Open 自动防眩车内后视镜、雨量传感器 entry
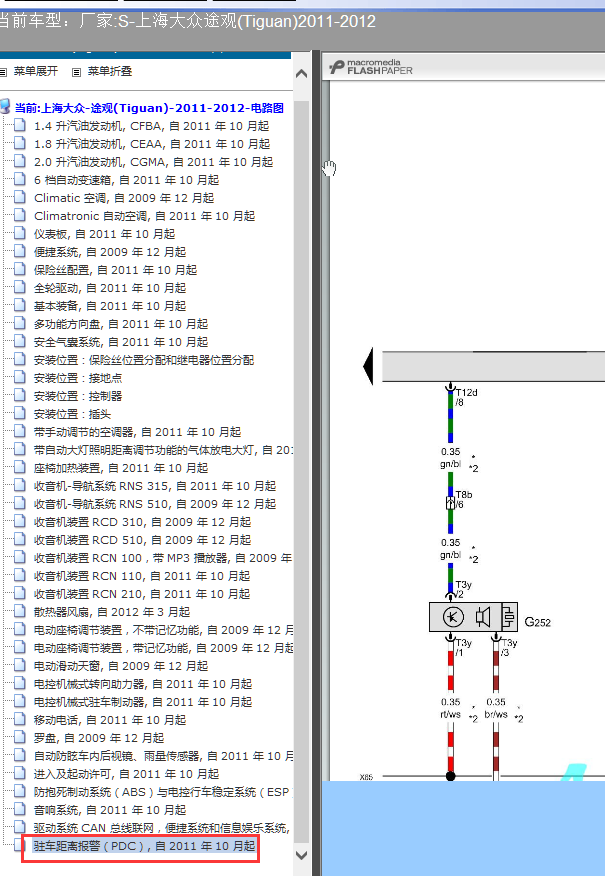 (163, 756)
